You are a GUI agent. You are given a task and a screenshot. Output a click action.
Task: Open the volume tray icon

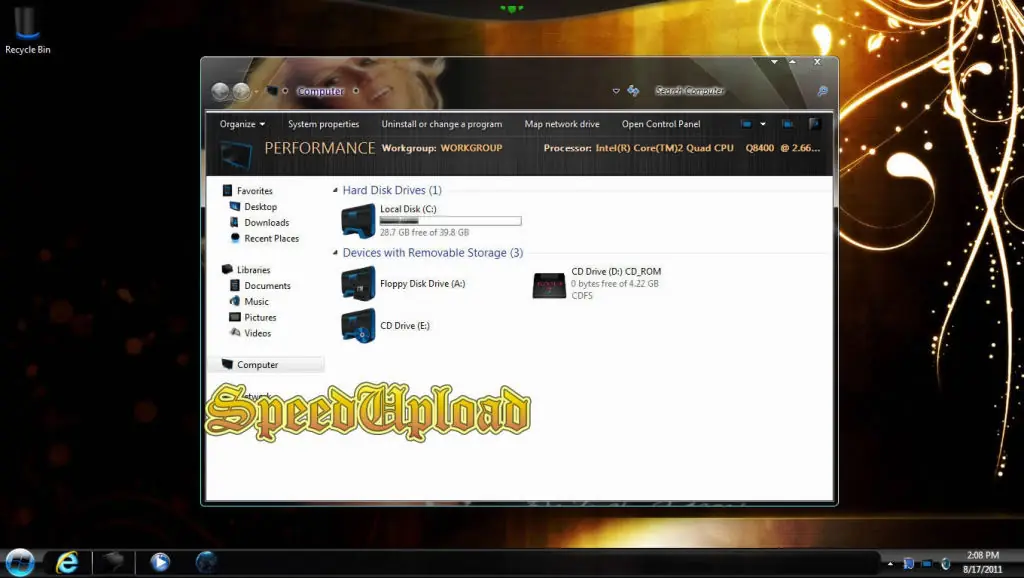pos(945,564)
